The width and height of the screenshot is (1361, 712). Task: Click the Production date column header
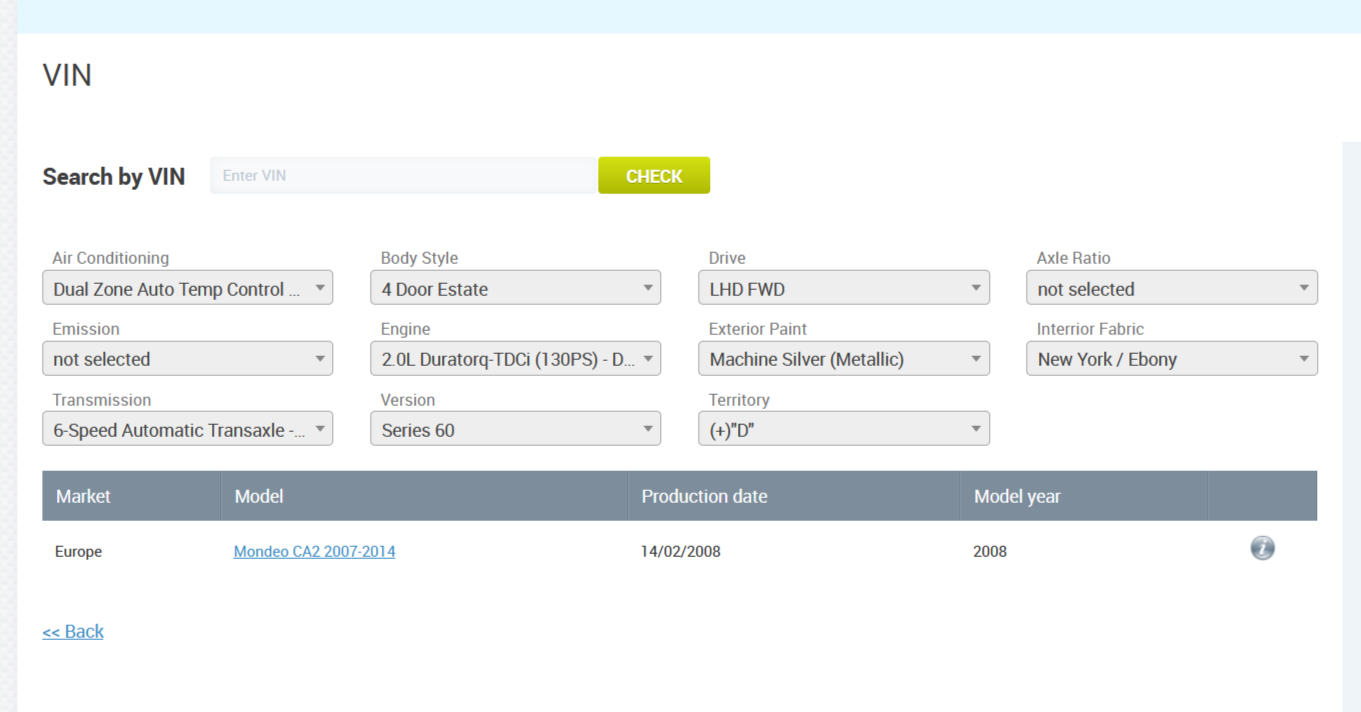click(704, 496)
